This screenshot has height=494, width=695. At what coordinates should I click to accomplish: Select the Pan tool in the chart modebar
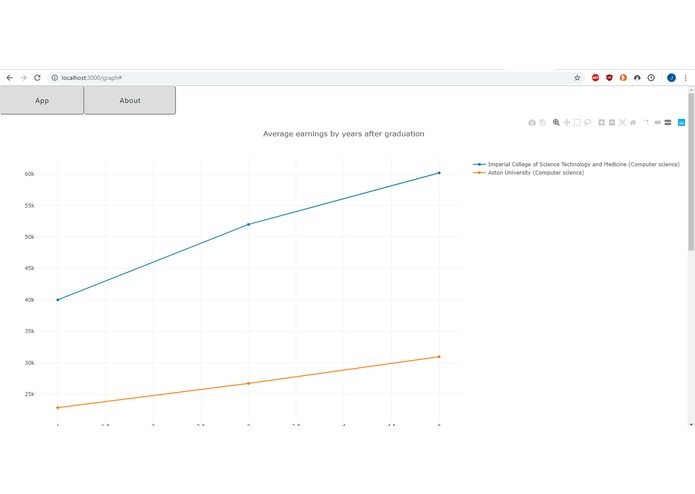pos(567,122)
